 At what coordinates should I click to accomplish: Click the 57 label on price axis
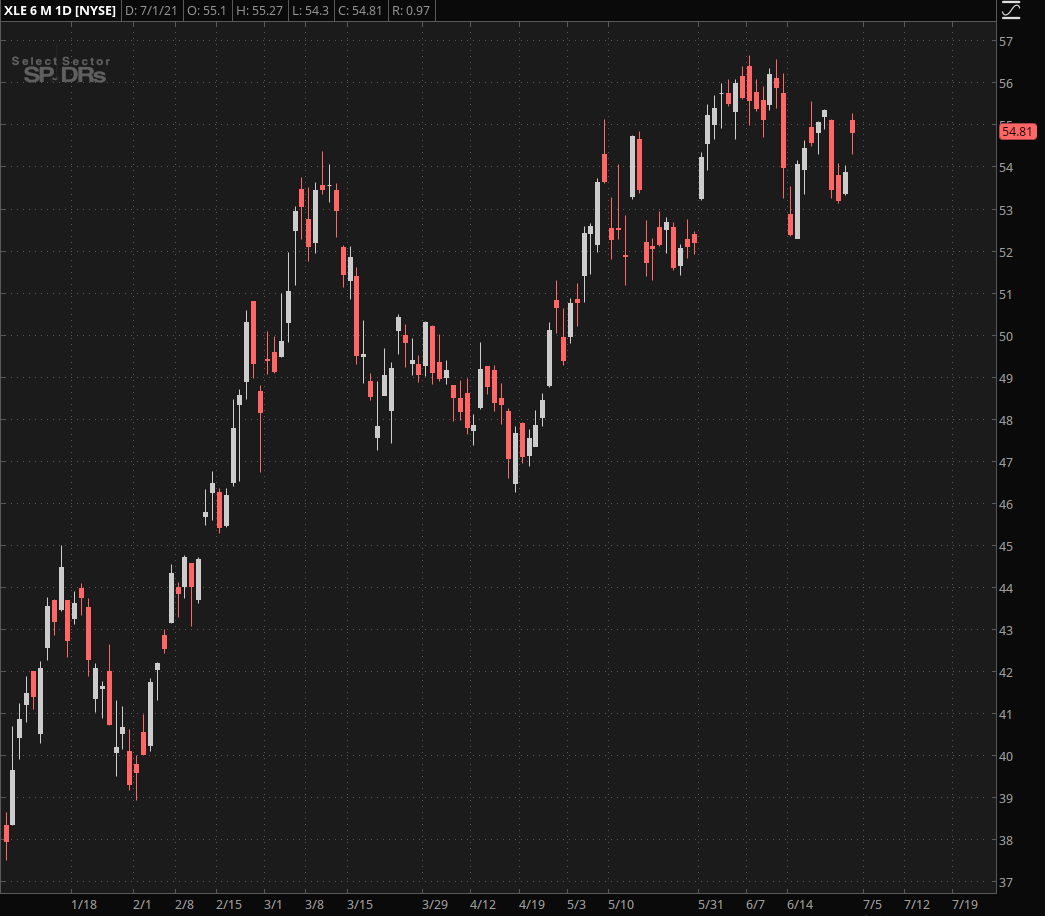tap(1006, 42)
